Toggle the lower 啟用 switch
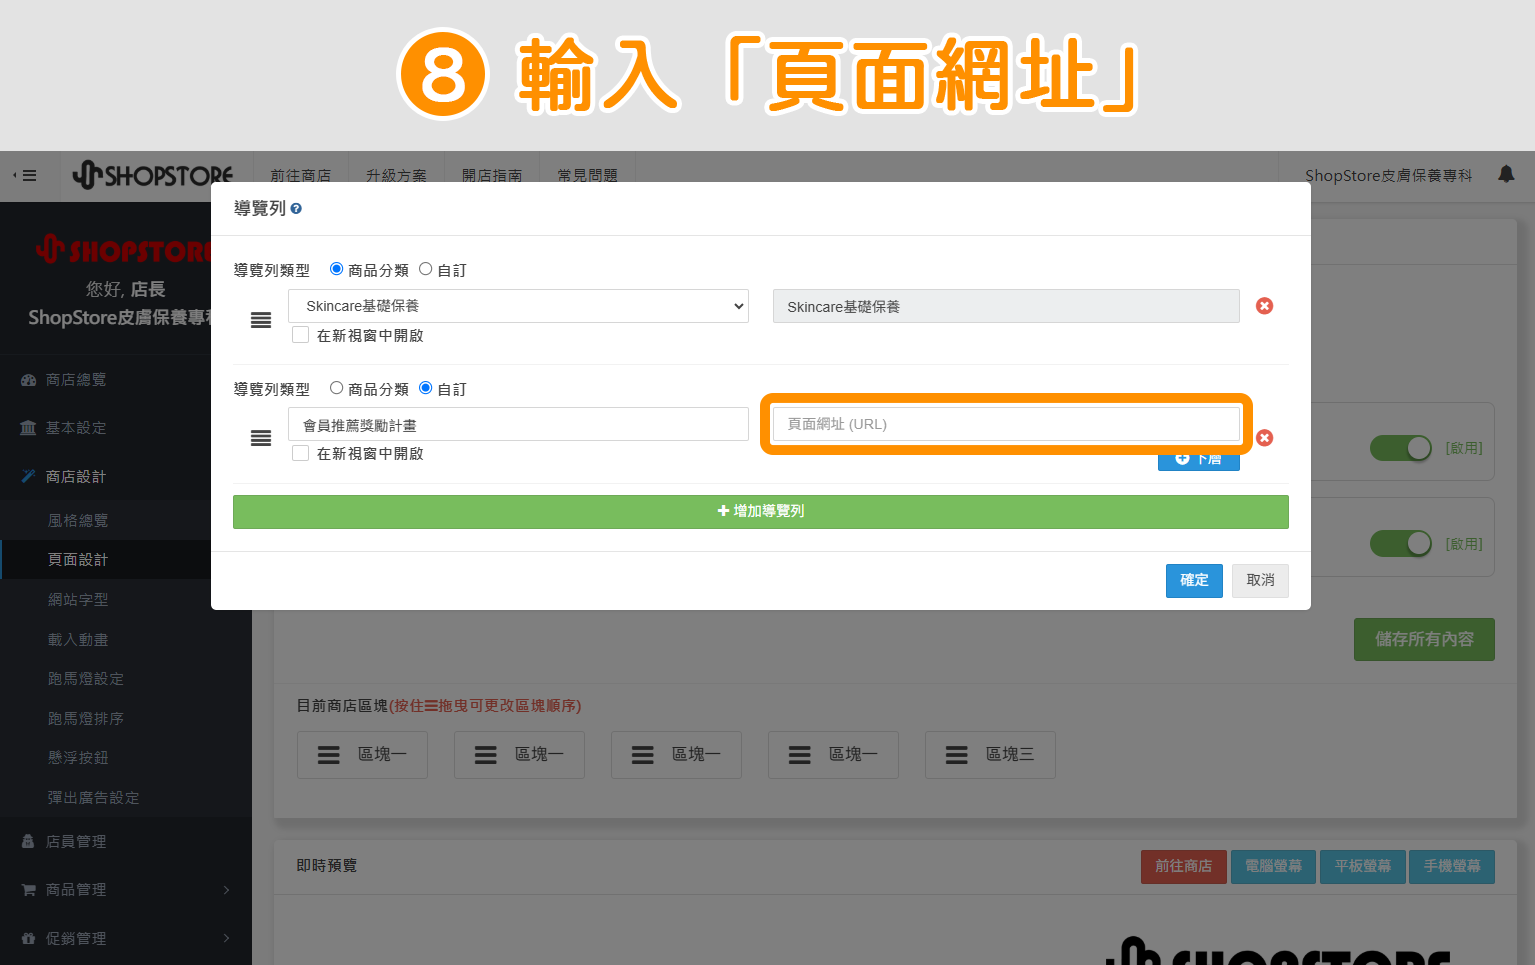This screenshot has width=1535, height=965. (1401, 544)
